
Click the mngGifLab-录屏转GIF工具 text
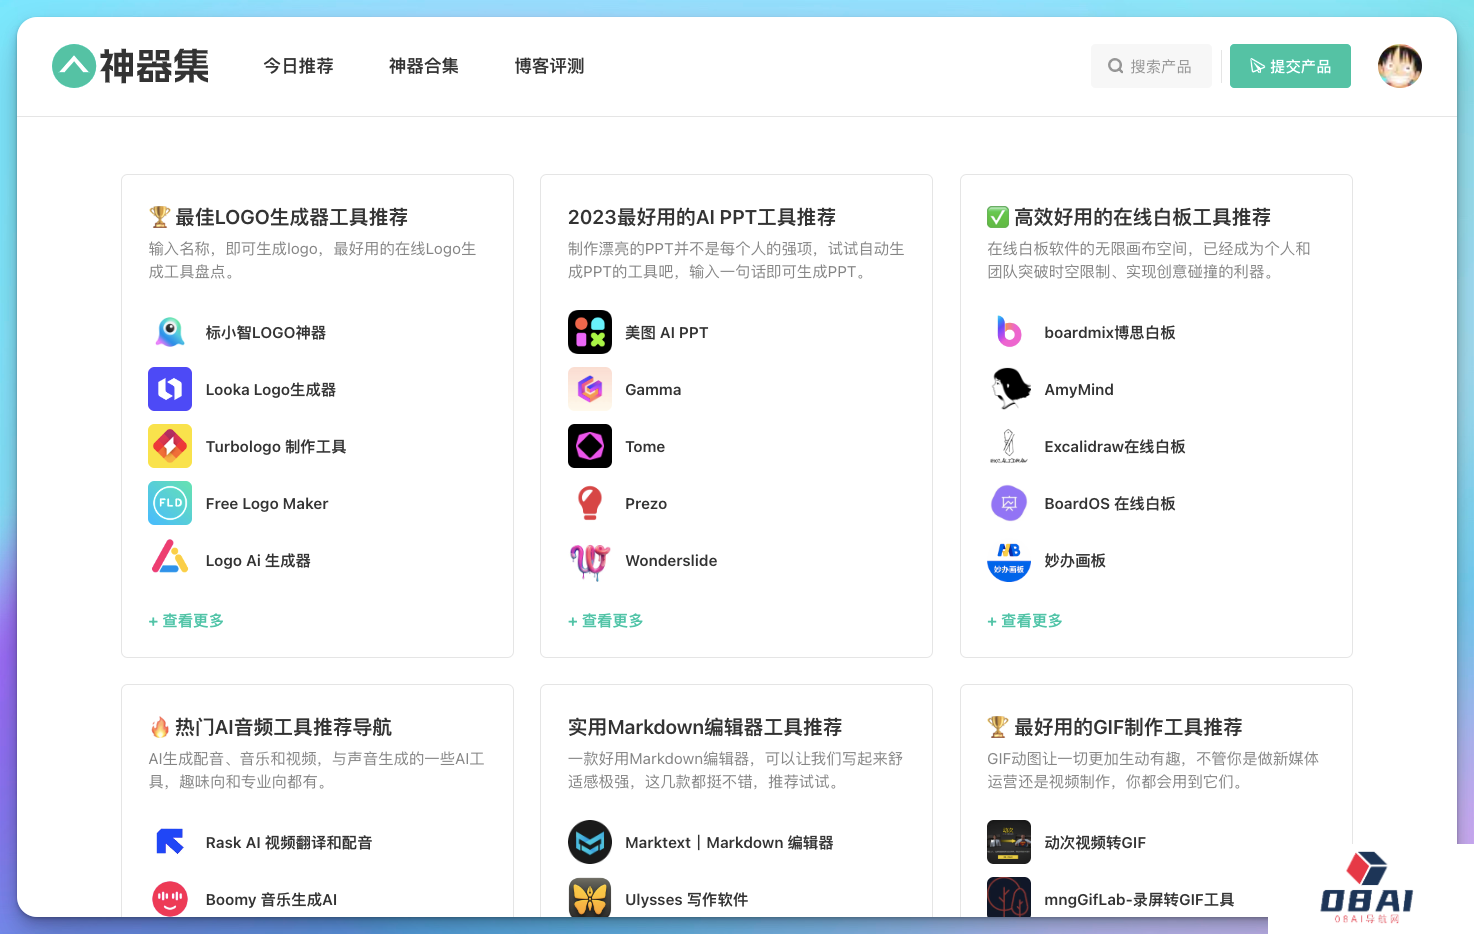(x=1139, y=899)
